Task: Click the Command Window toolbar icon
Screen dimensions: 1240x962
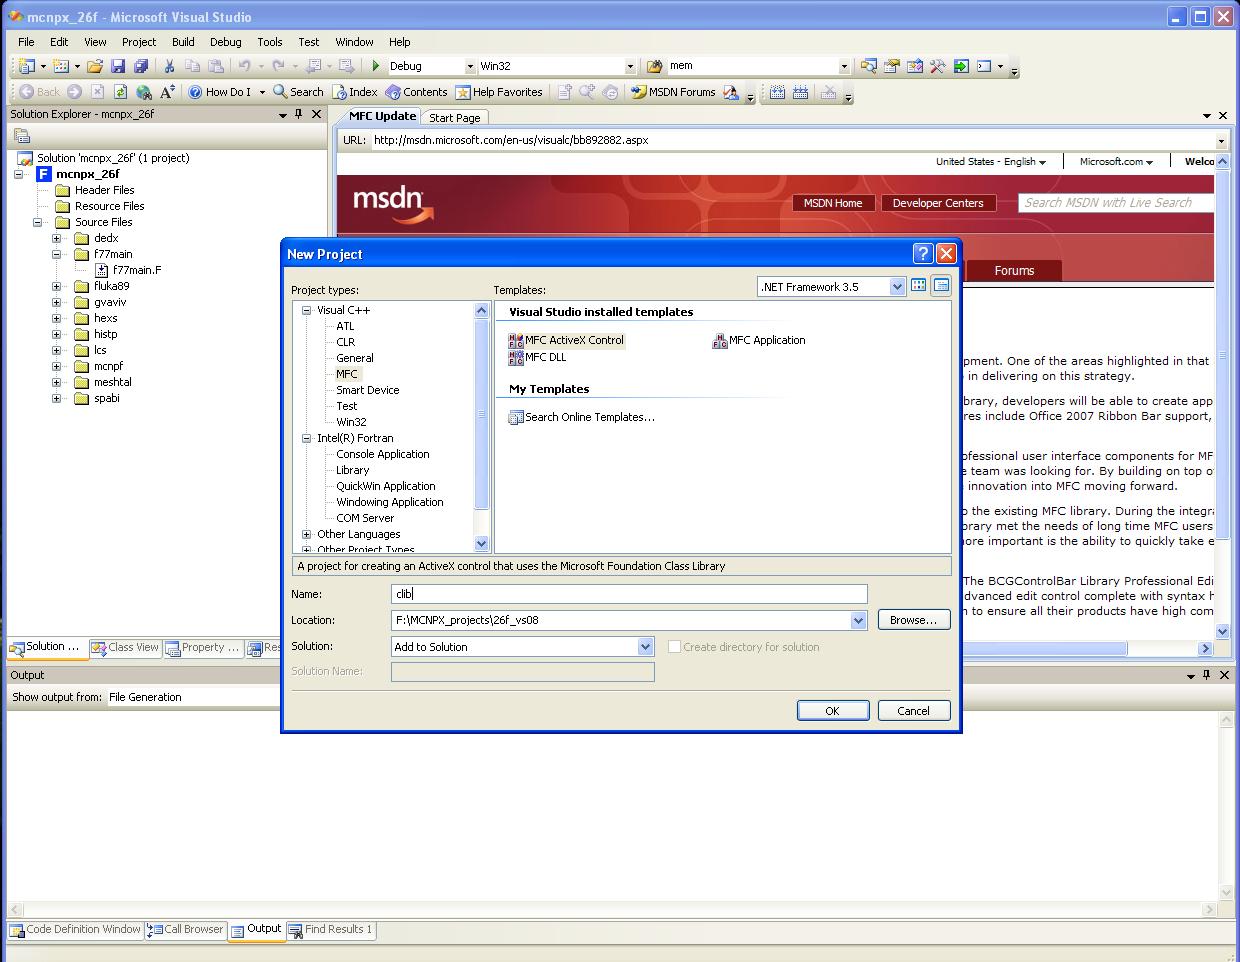Action: pyautogui.click(x=984, y=66)
